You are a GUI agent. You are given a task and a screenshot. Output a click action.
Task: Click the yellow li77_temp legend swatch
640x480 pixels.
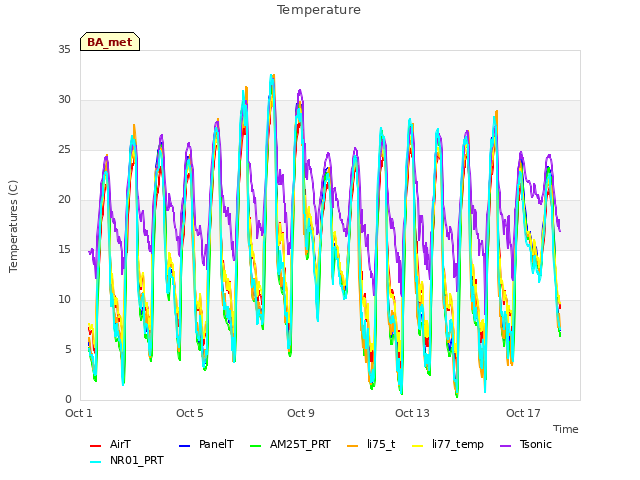pos(418,446)
